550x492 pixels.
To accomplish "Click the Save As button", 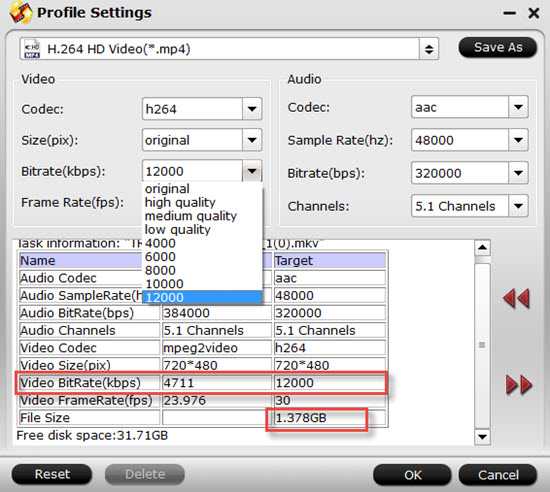I will 498,47.
